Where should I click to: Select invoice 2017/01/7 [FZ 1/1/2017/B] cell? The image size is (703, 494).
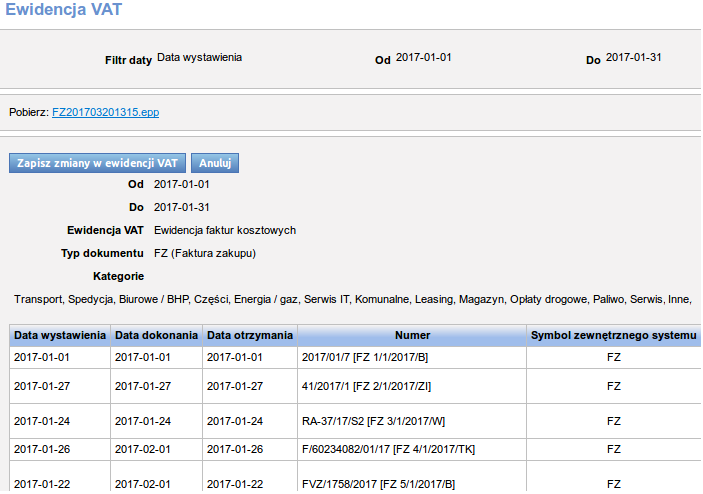[363, 356]
